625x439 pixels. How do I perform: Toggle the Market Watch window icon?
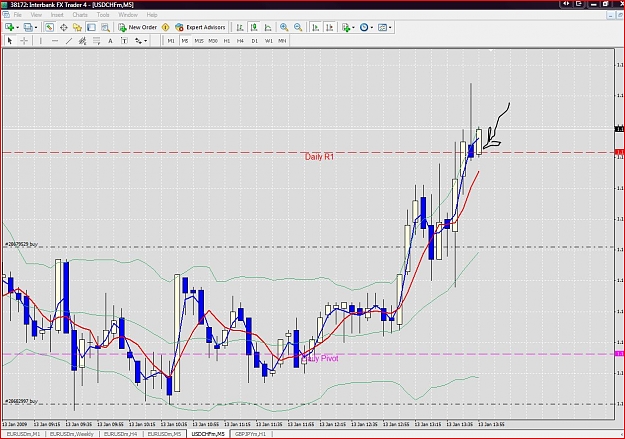pos(49,27)
